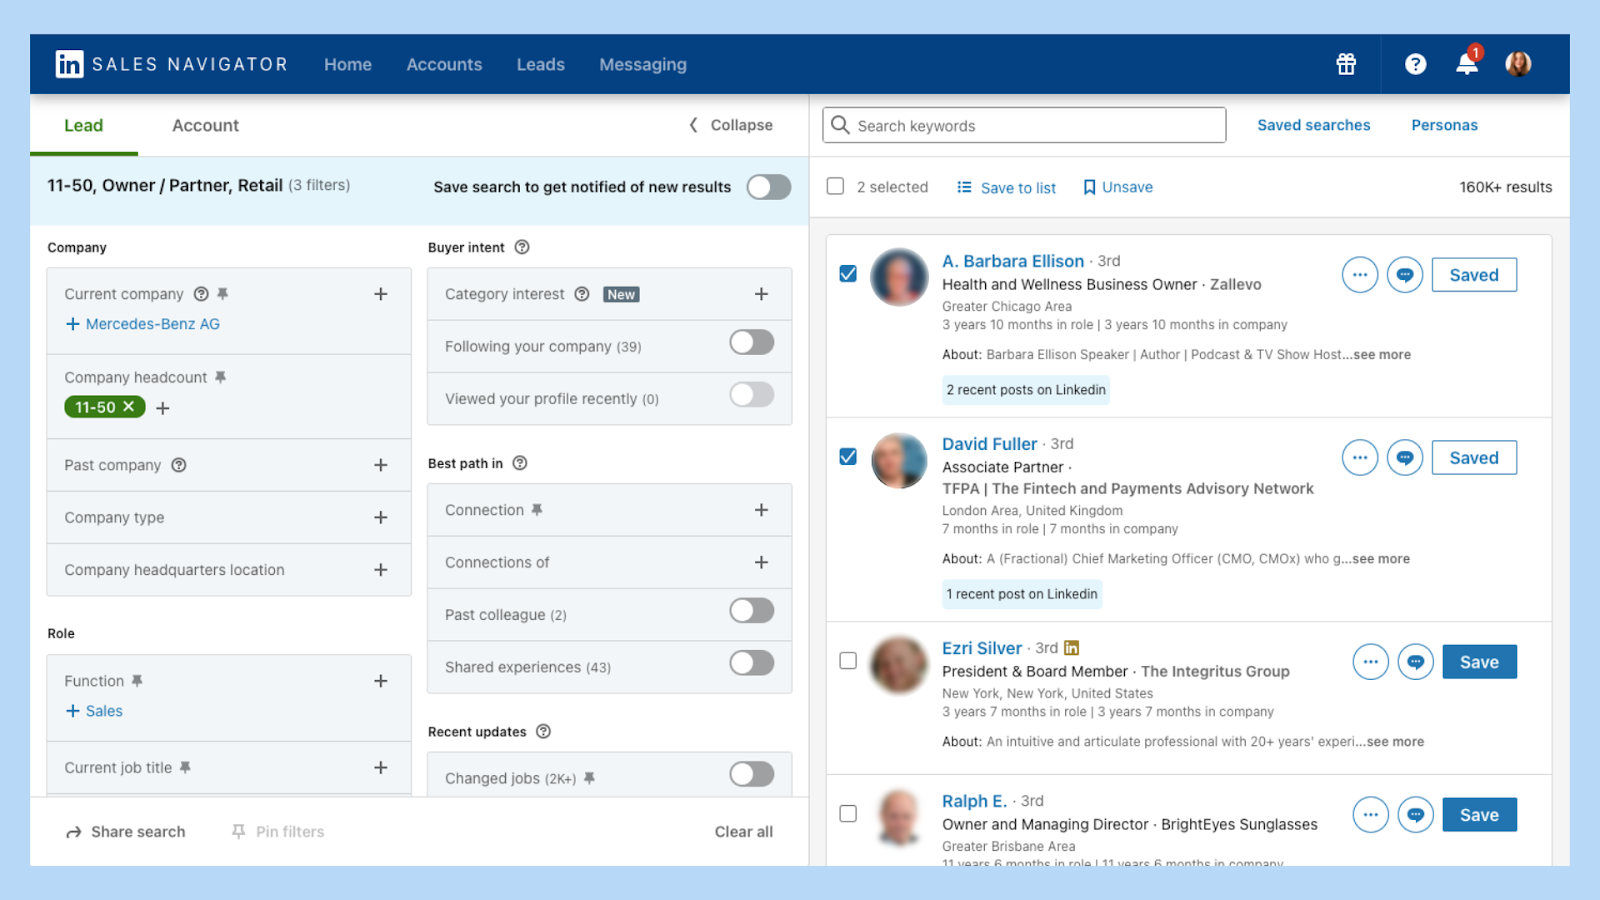Open the notifications bell

tap(1467, 64)
